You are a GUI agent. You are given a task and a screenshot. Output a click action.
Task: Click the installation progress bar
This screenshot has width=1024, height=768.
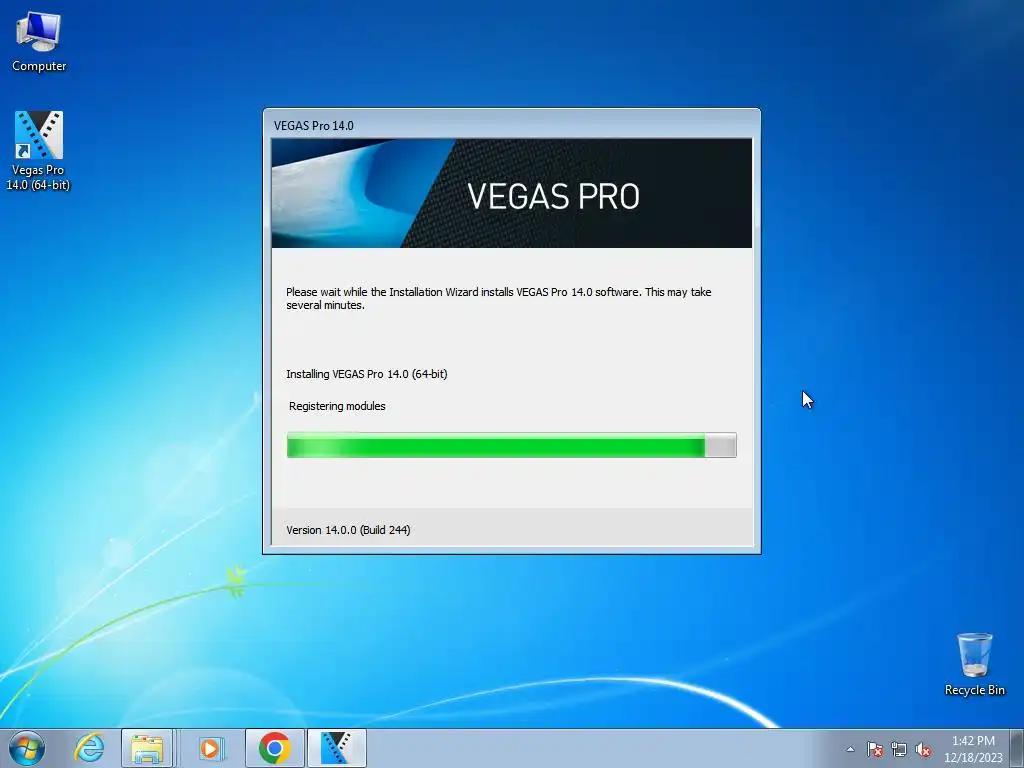click(511, 445)
